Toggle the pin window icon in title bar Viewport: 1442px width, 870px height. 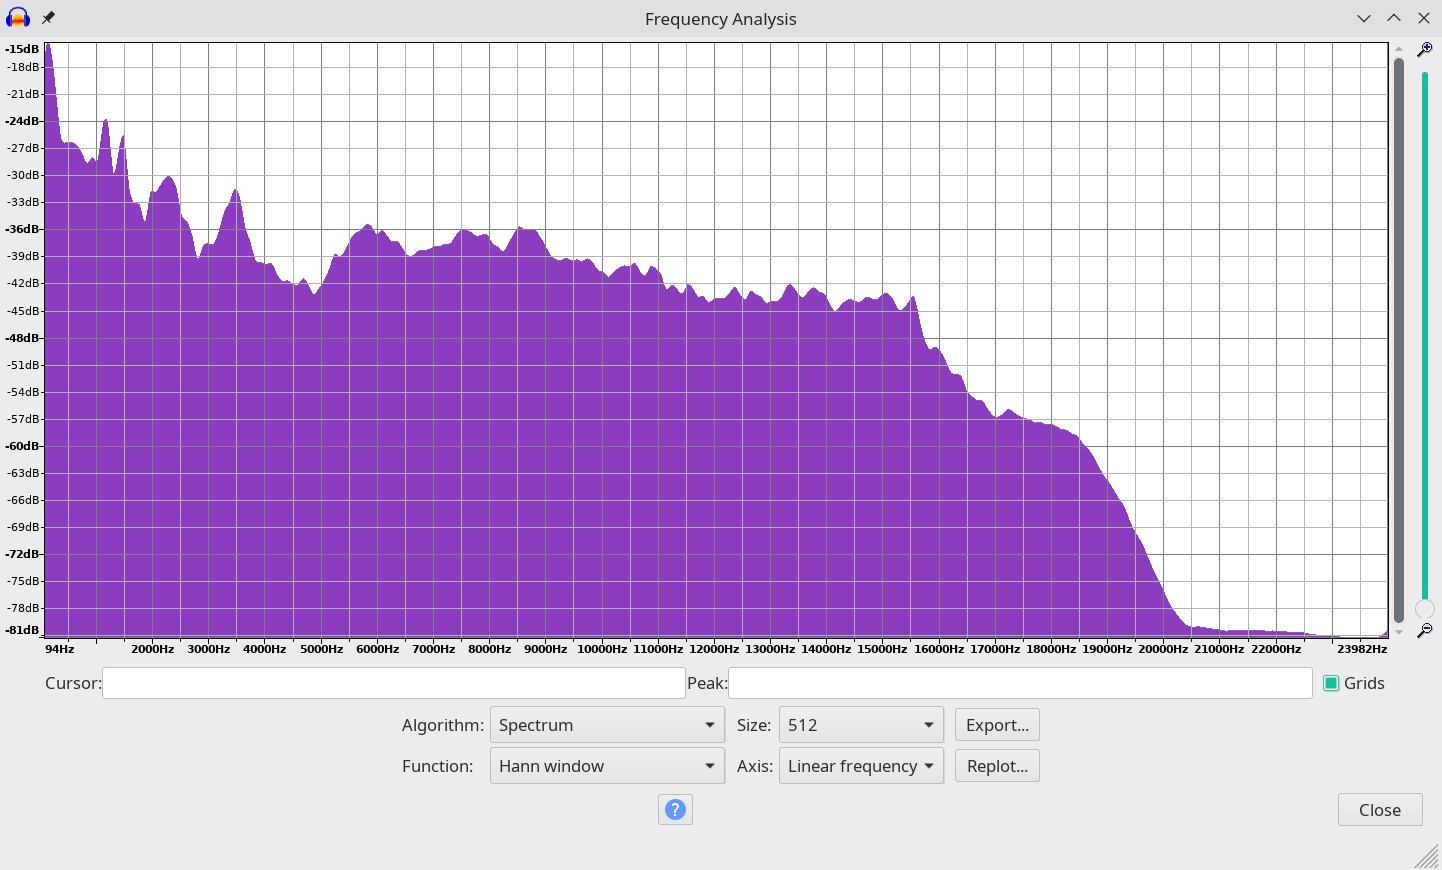click(x=48, y=18)
